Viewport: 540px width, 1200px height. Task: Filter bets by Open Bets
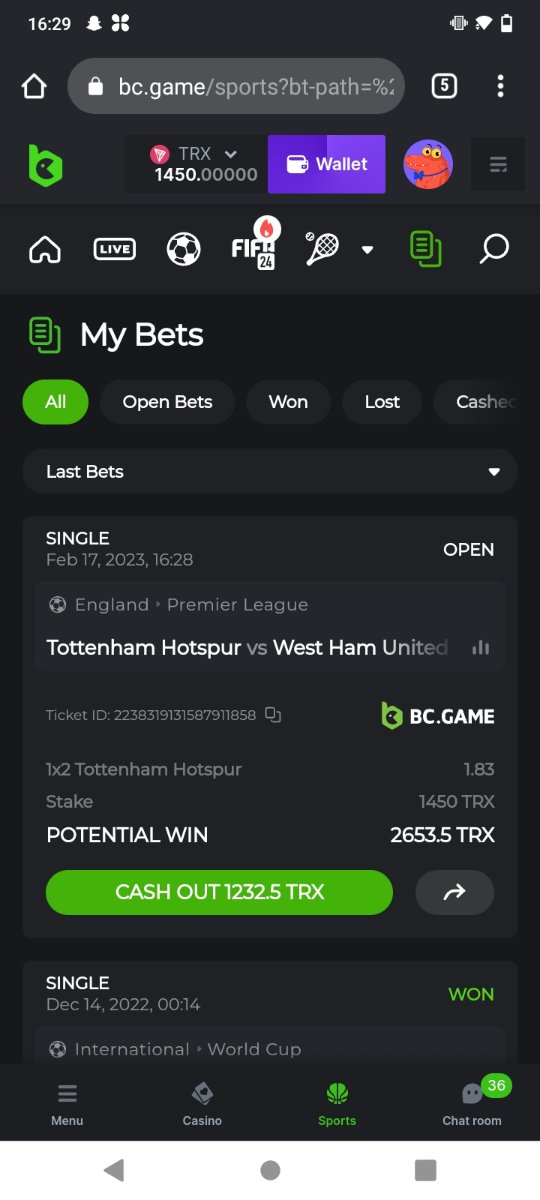coord(167,402)
